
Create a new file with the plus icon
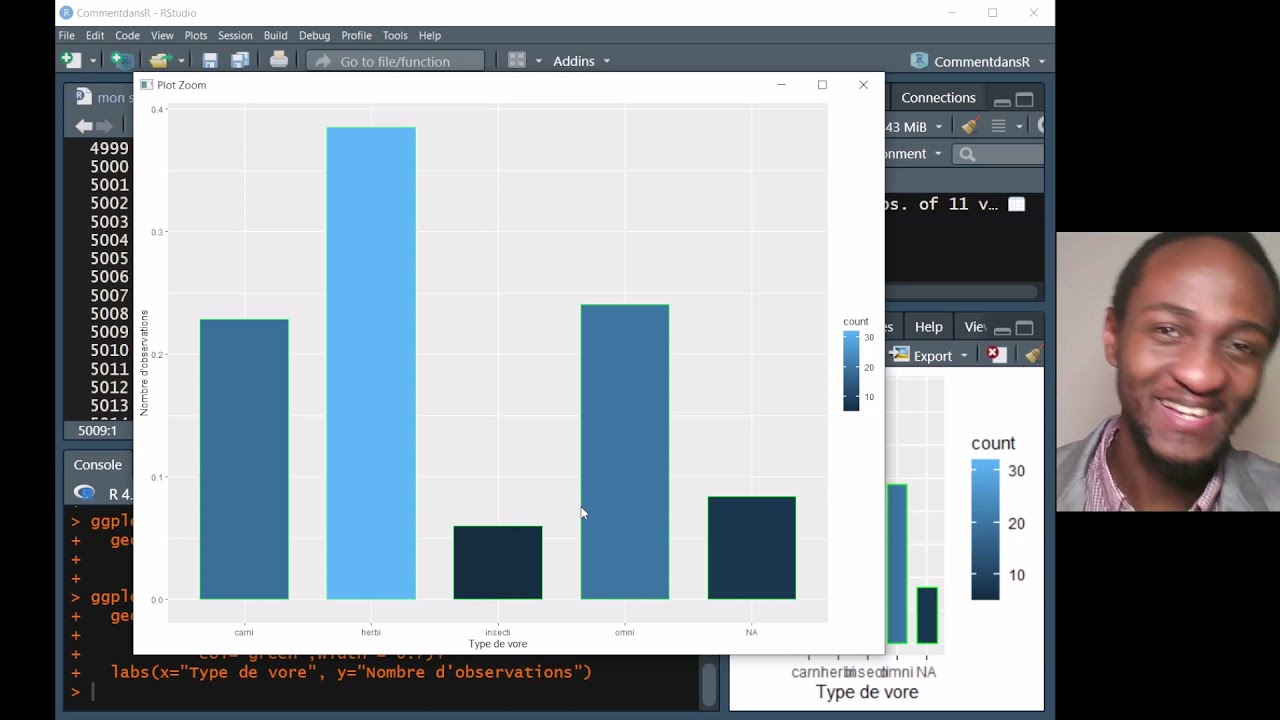[70, 61]
